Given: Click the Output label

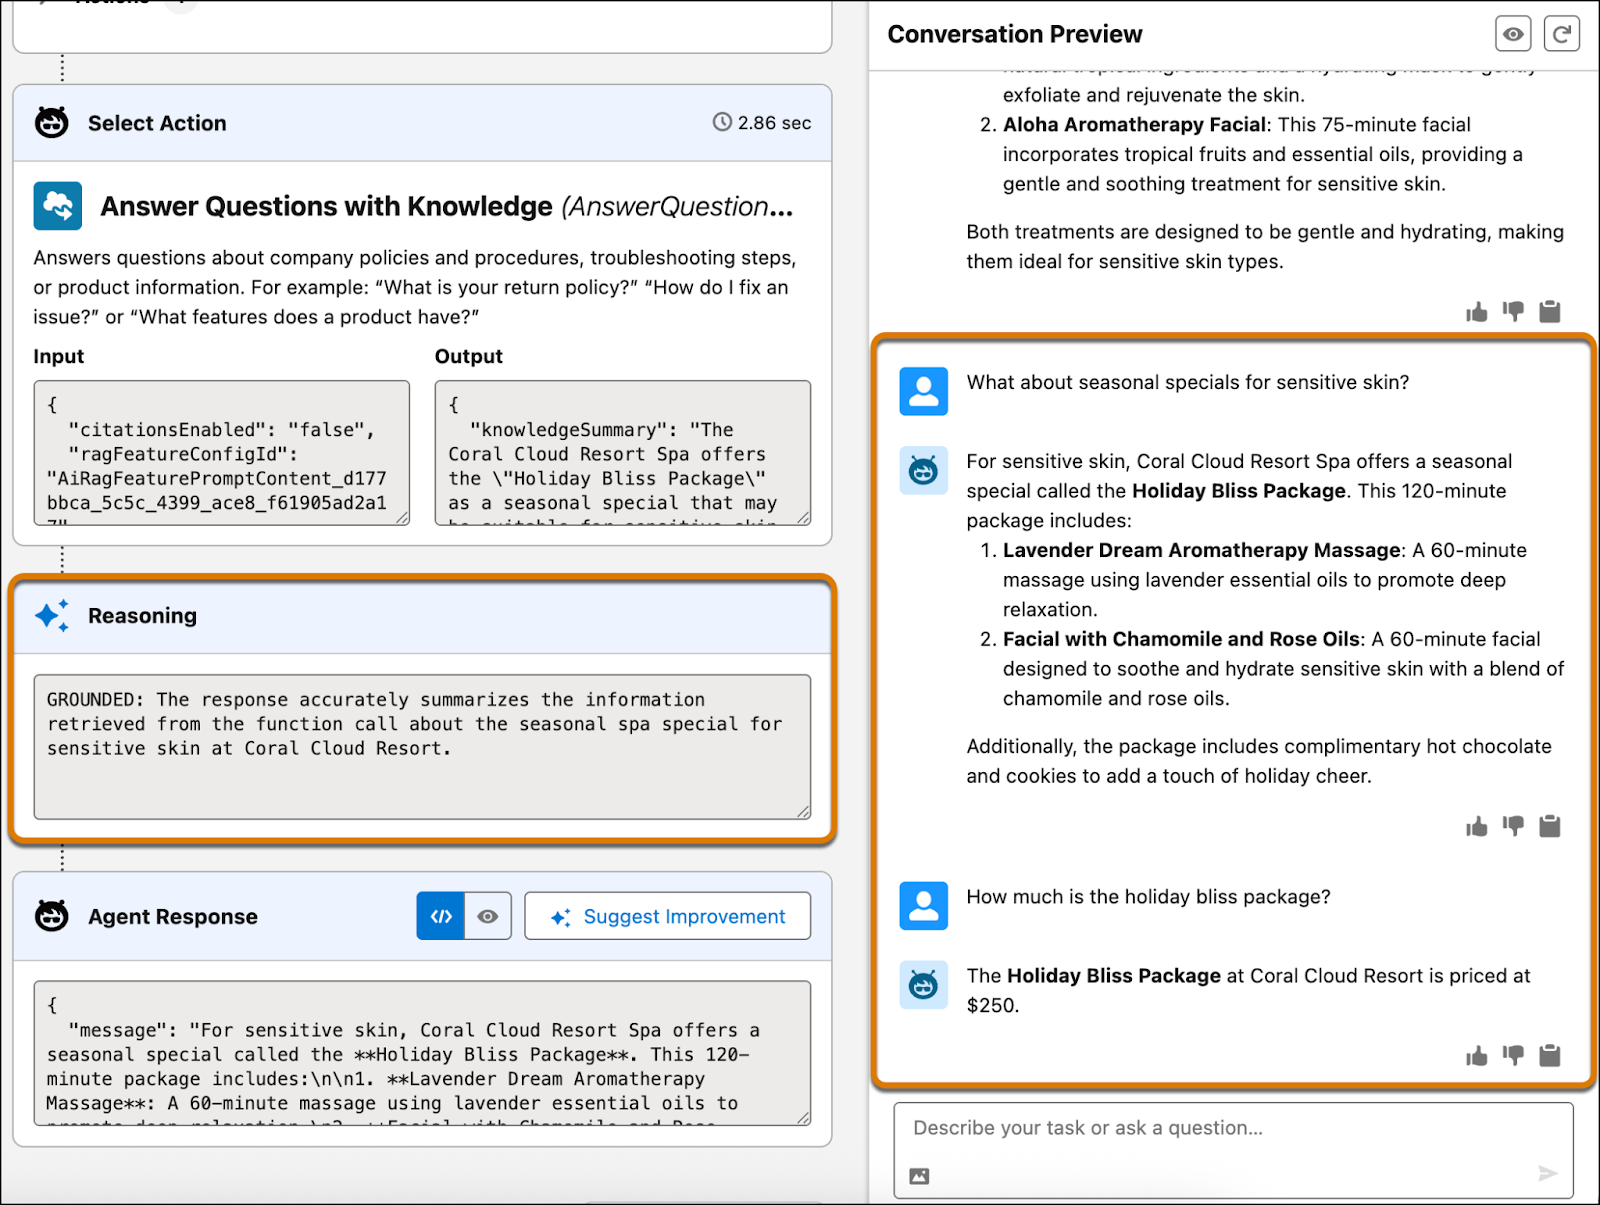Looking at the screenshot, I should (x=469, y=356).
